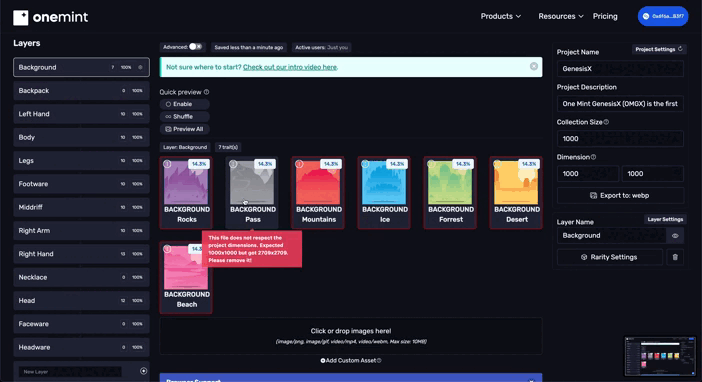Select the Left Hand layer

click(81, 114)
